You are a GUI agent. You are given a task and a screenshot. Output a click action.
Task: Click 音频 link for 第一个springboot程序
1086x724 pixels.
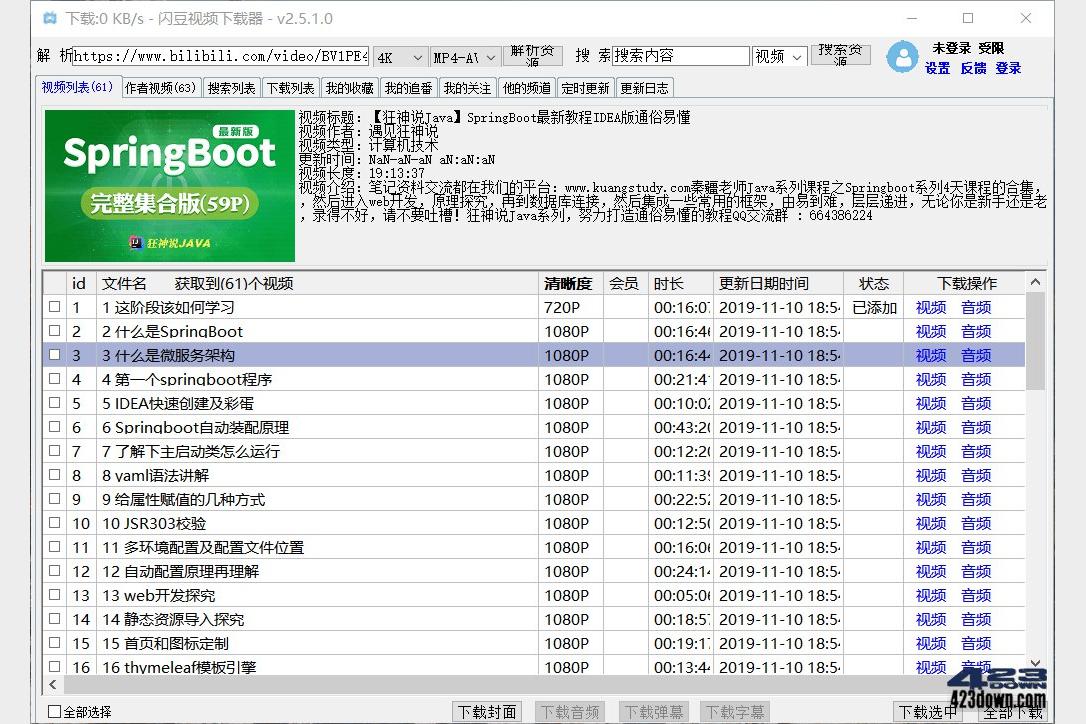pos(976,379)
